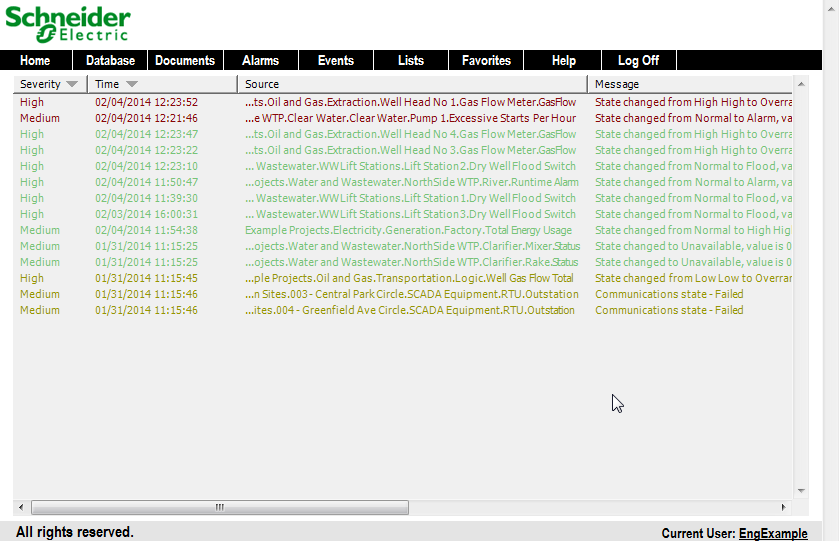Click the horizontal scrollbar thumb
The height and width of the screenshot is (541, 839).
tap(219, 507)
